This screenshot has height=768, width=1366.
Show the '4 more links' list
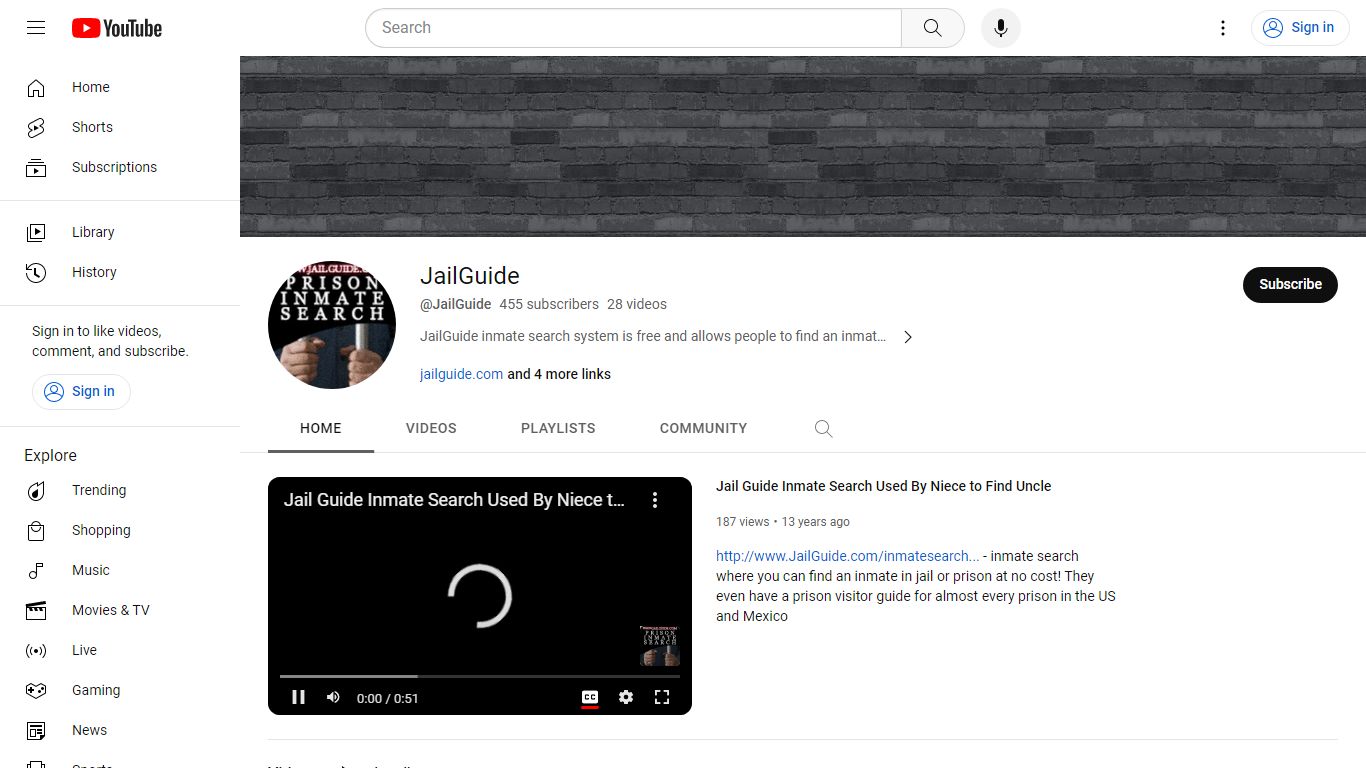[559, 374]
